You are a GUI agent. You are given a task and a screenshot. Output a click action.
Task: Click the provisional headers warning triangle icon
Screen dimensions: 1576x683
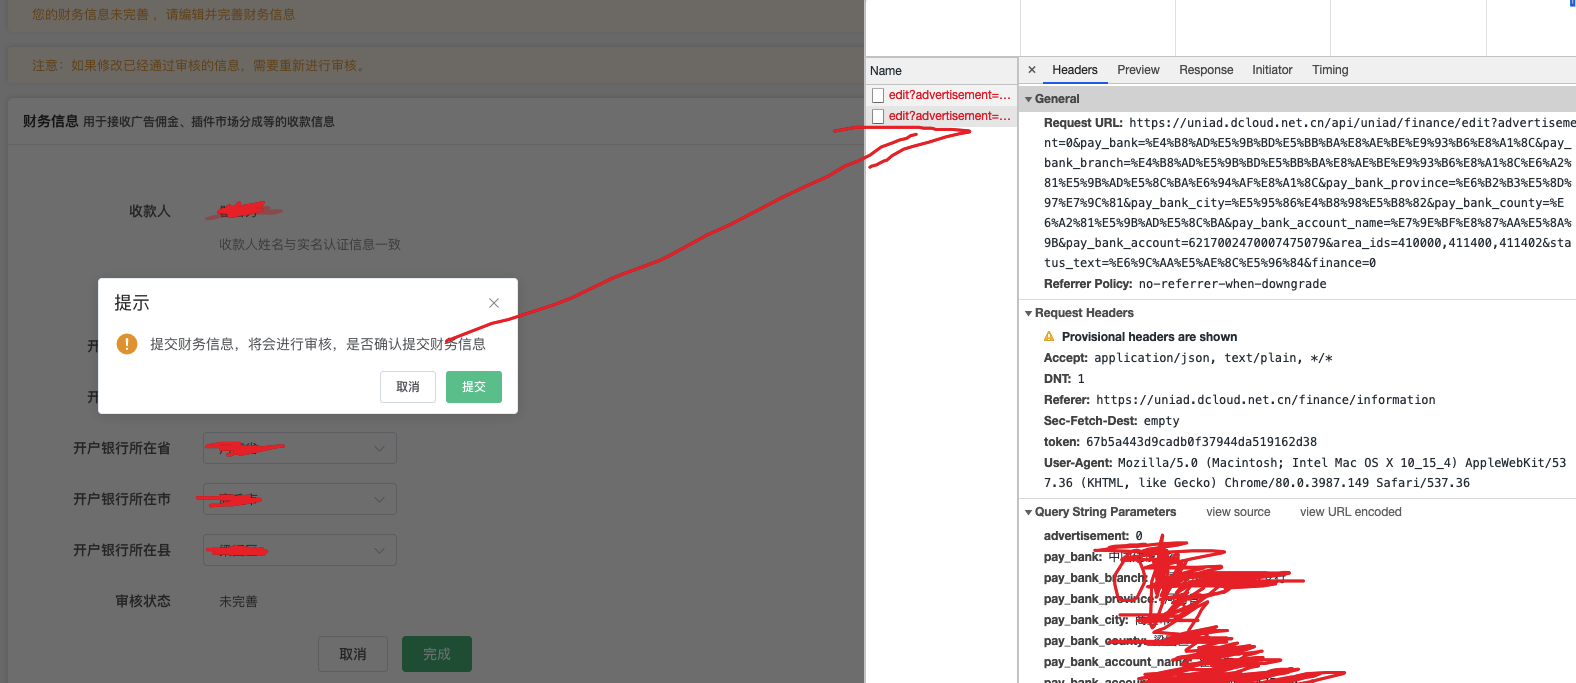[x=1049, y=337]
